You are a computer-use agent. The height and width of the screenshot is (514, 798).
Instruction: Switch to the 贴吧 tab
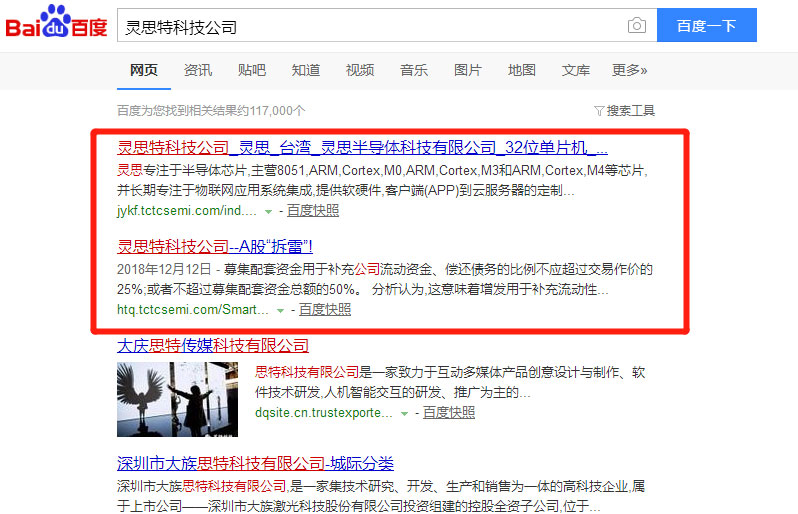coord(252,70)
